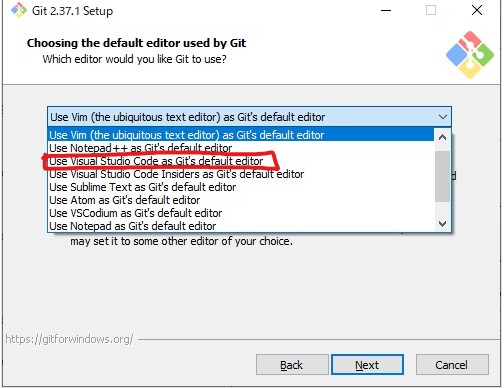Click the list scrollbar thumb
This screenshot has width=504, height=388.
pos(442,176)
